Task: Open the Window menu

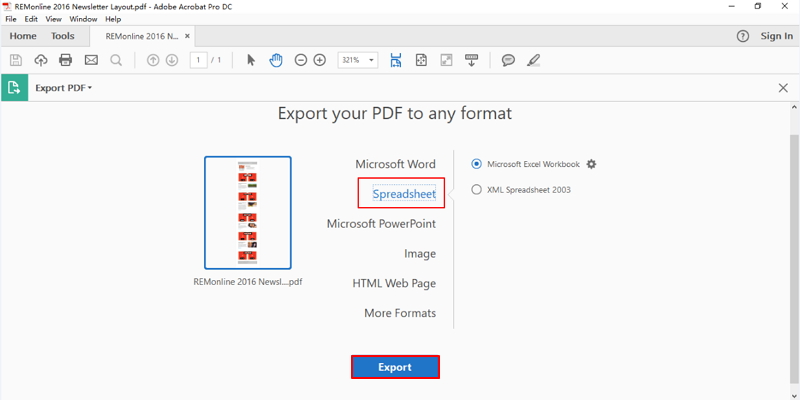Action: tap(83, 19)
